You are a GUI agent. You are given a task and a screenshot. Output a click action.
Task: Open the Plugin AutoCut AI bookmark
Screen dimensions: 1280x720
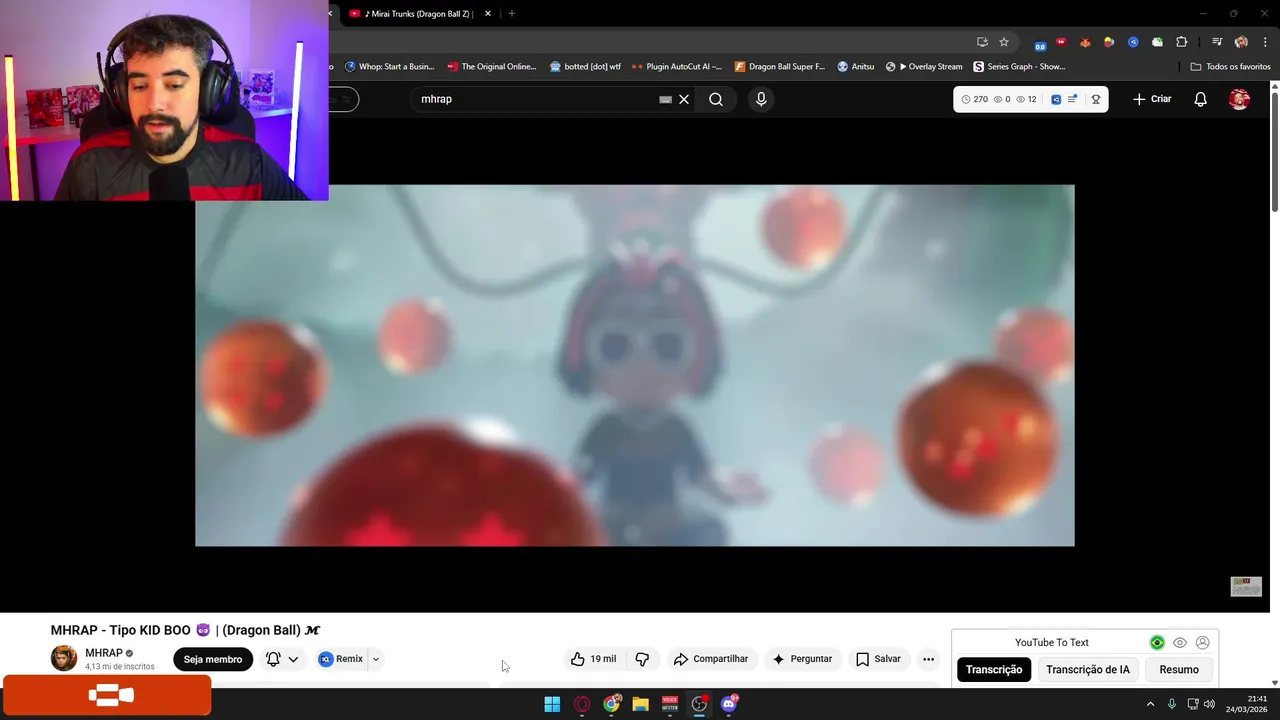[677, 67]
